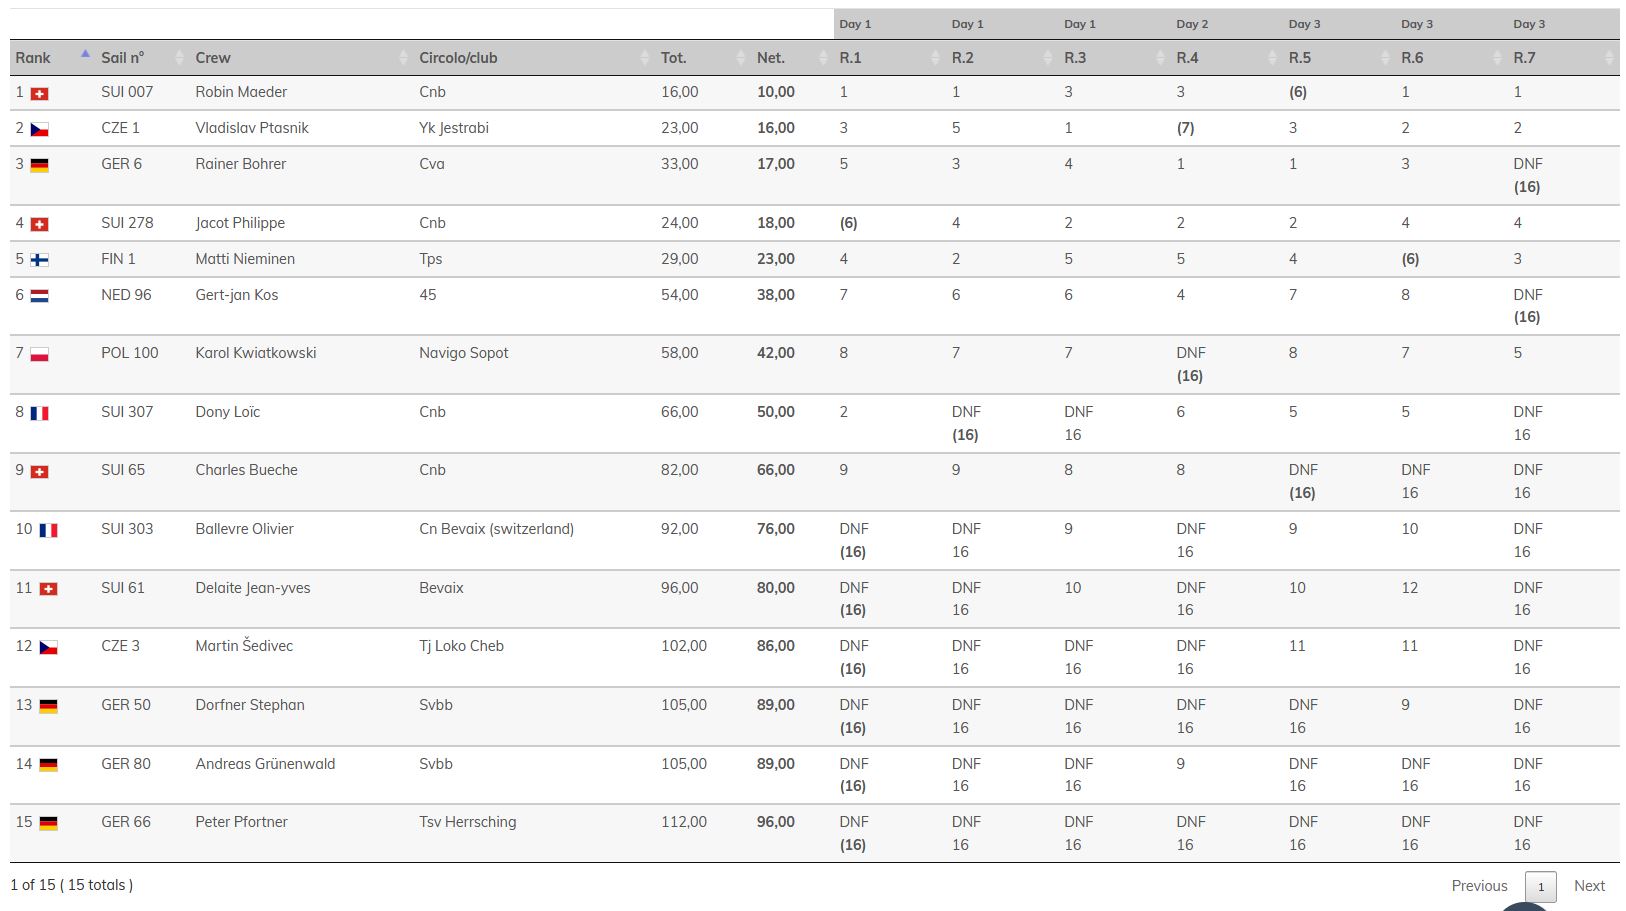Select page 1 in pagination
The height and width of the screenshot is (911, 1626).
coord(1540,887)
